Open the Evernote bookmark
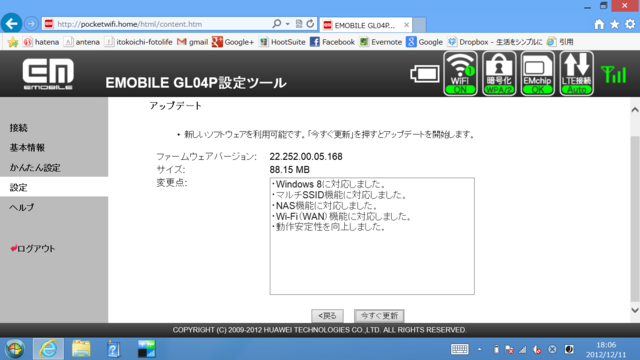Image resolution: width=640 pixels, height=360 pixels. pos(380,42)
